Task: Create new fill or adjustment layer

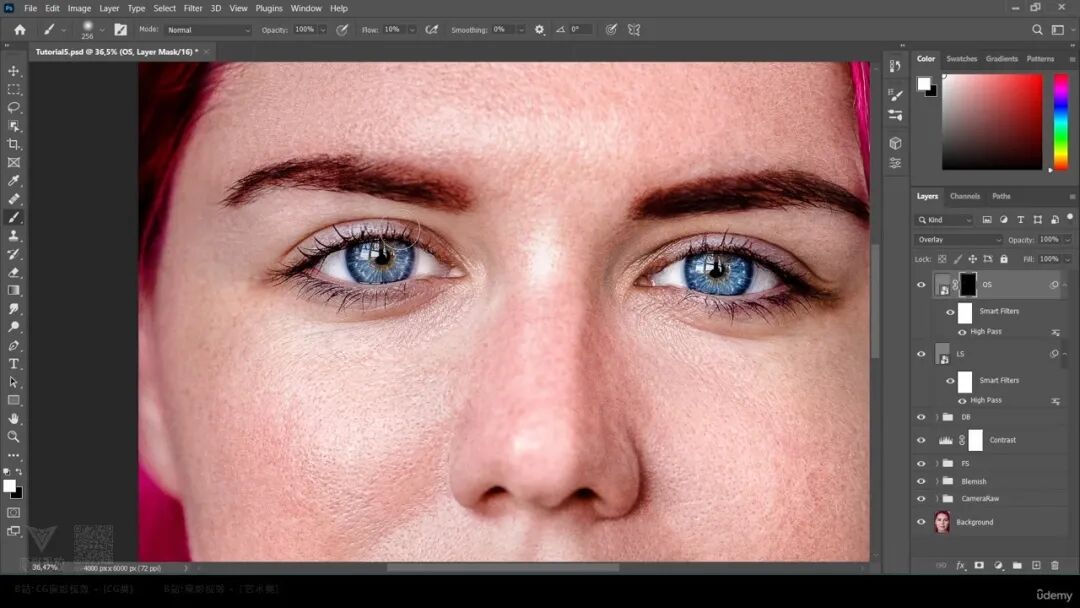Action: point(998,565)
